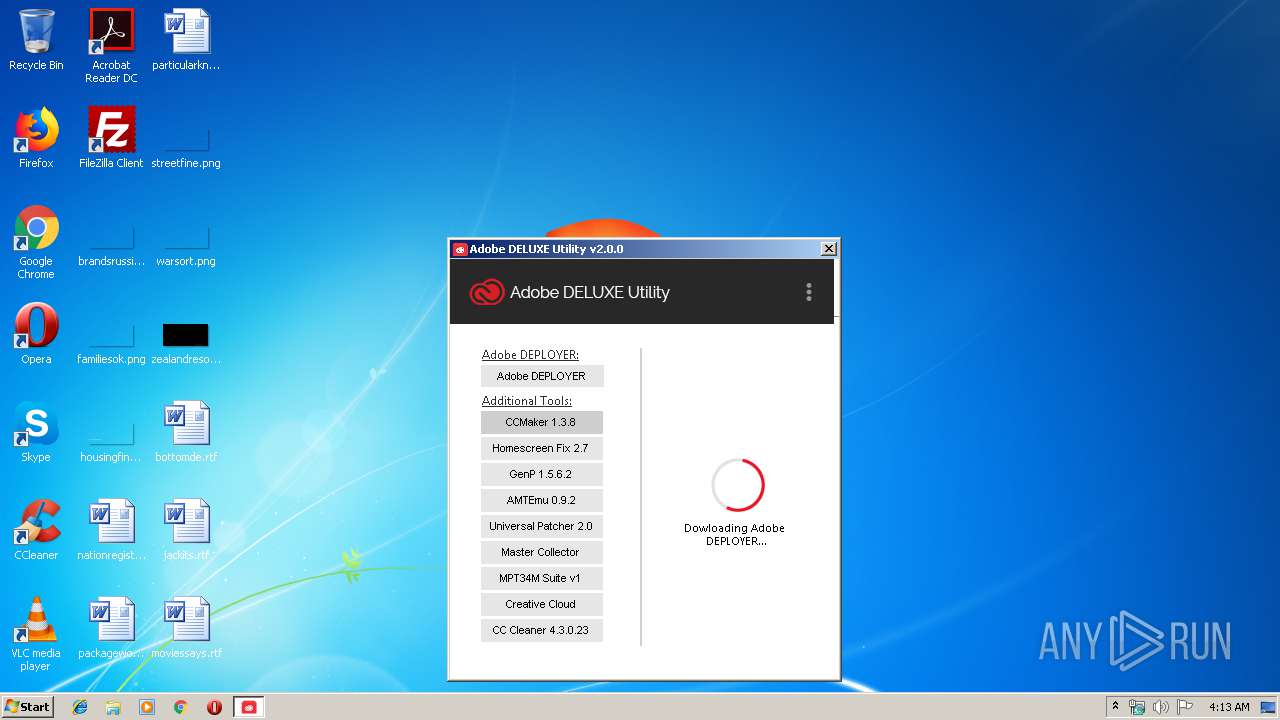Open the Creative Cloud tool button
Viewport: 1280px width, 720px height.
[541, 604]
